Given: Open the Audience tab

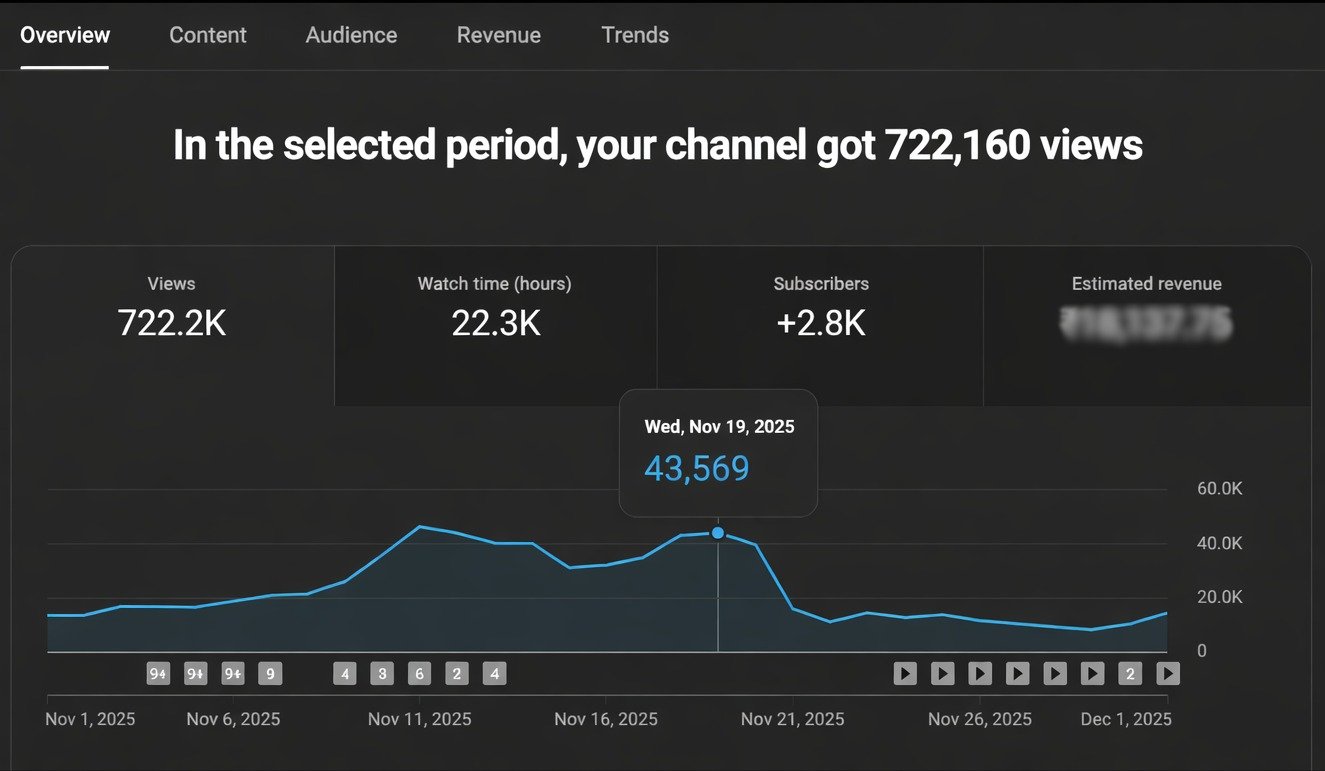Looking at the screenshot, I should [x=351, y=35].
